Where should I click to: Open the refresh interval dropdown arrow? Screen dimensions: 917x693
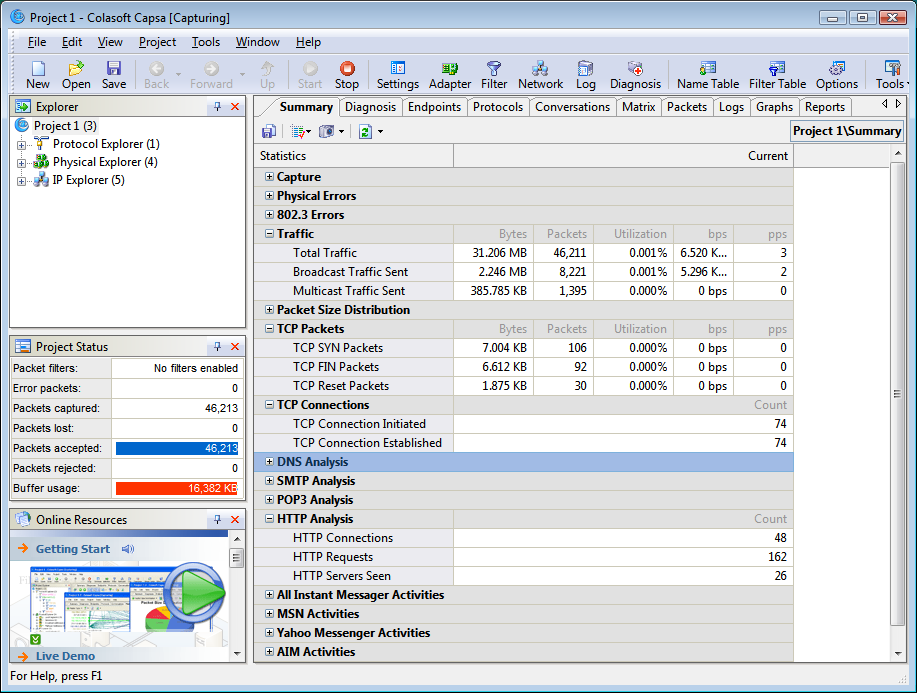tap(380, 132)
